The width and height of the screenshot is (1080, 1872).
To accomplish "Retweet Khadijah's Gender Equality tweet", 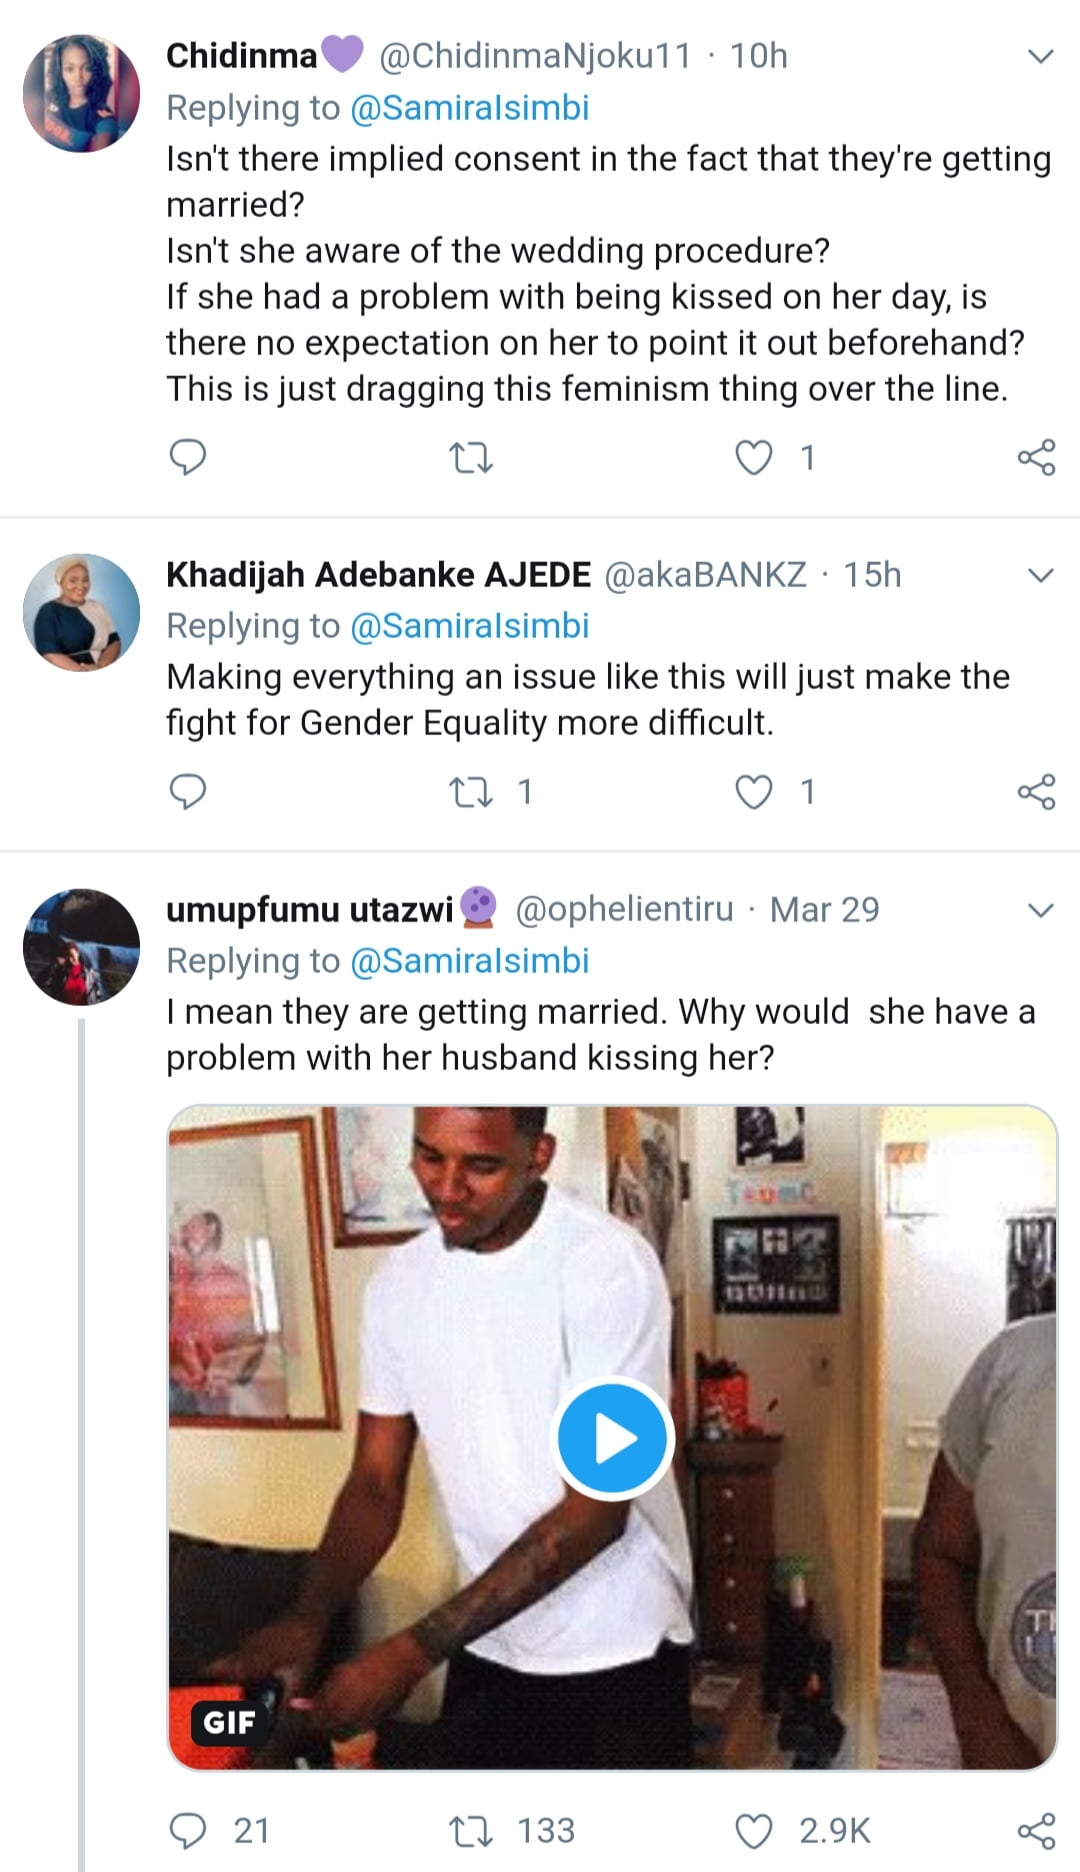I will [x=470, y=792].
